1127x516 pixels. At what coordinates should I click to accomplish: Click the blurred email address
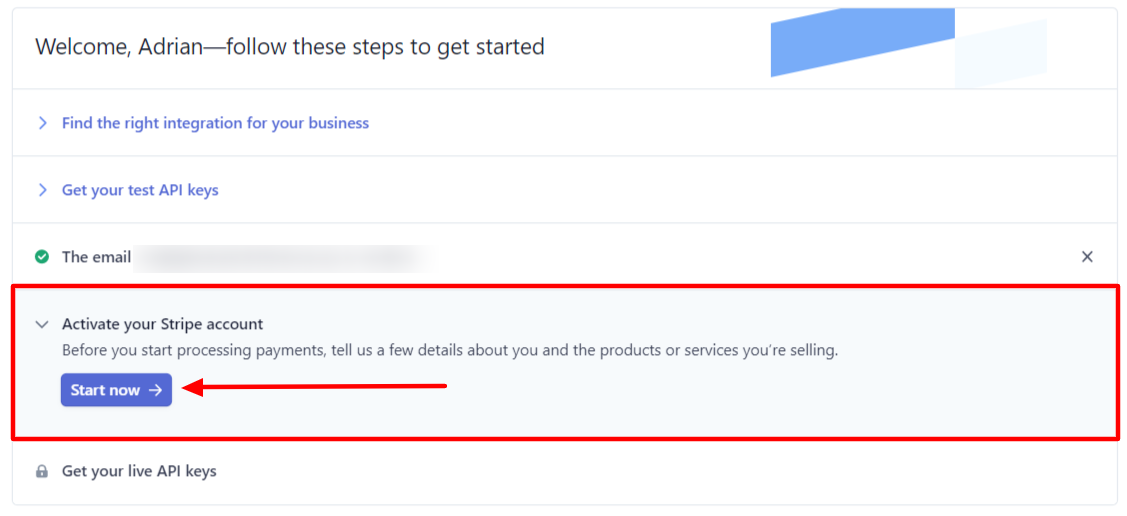pos(285,257)
